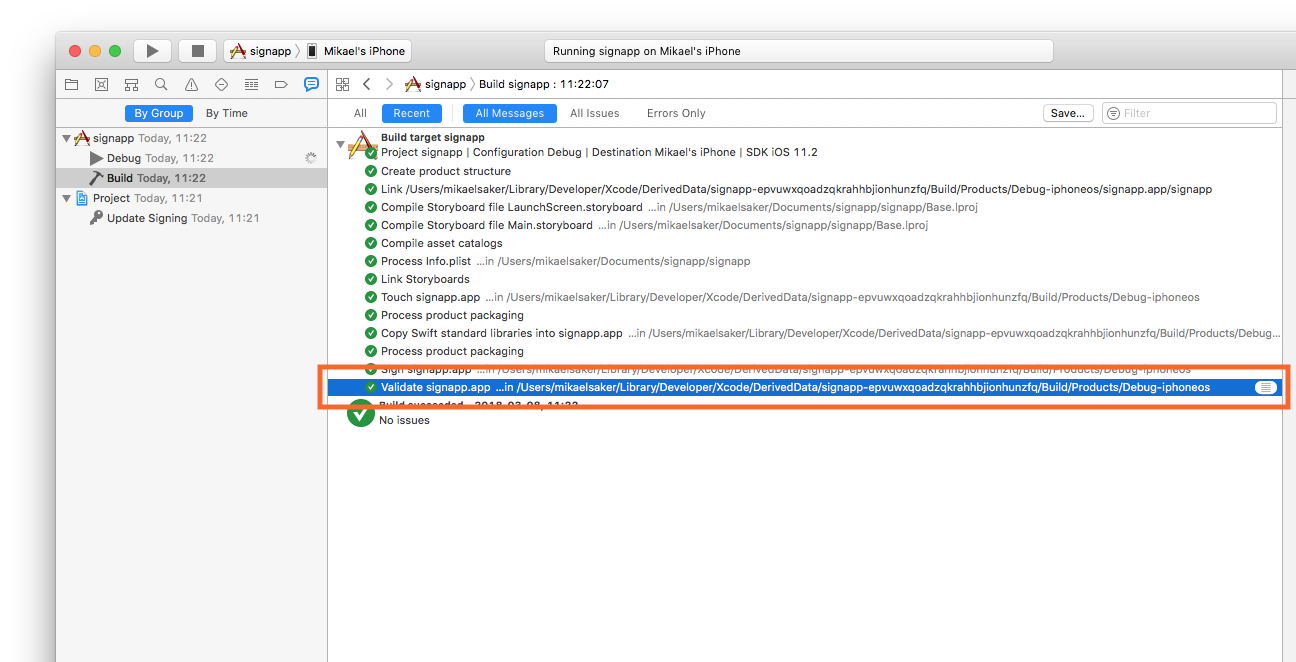Screen dimensions: 1296x662
Task: Click the Save... button
Action: (1067, 114)
